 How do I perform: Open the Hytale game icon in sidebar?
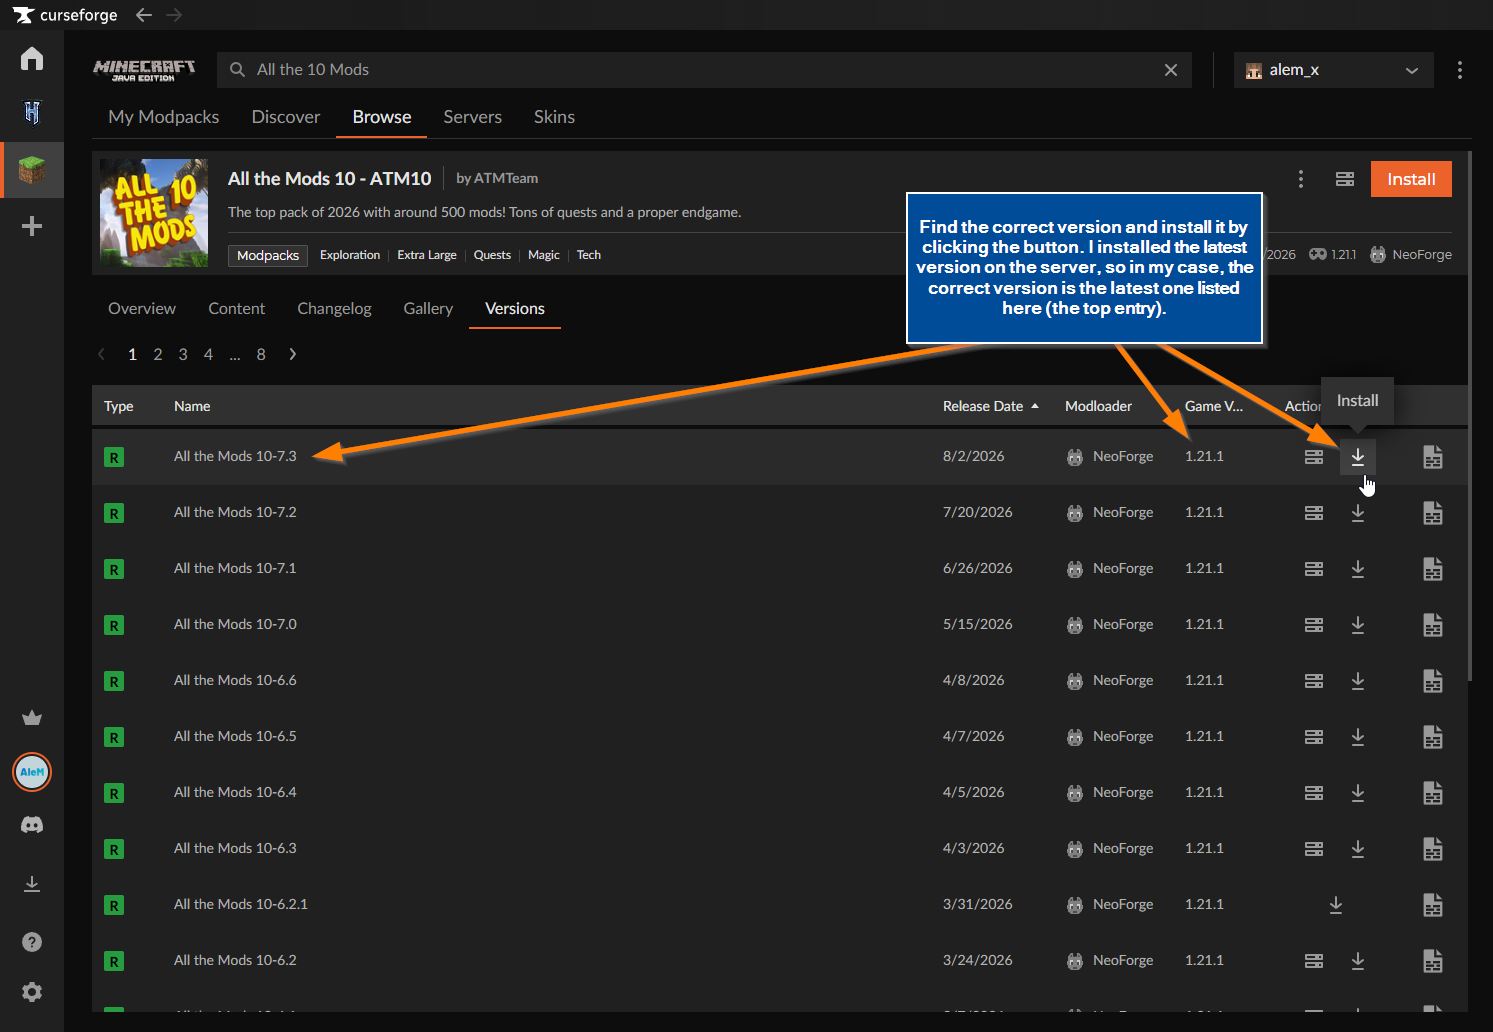click(32, 113)
